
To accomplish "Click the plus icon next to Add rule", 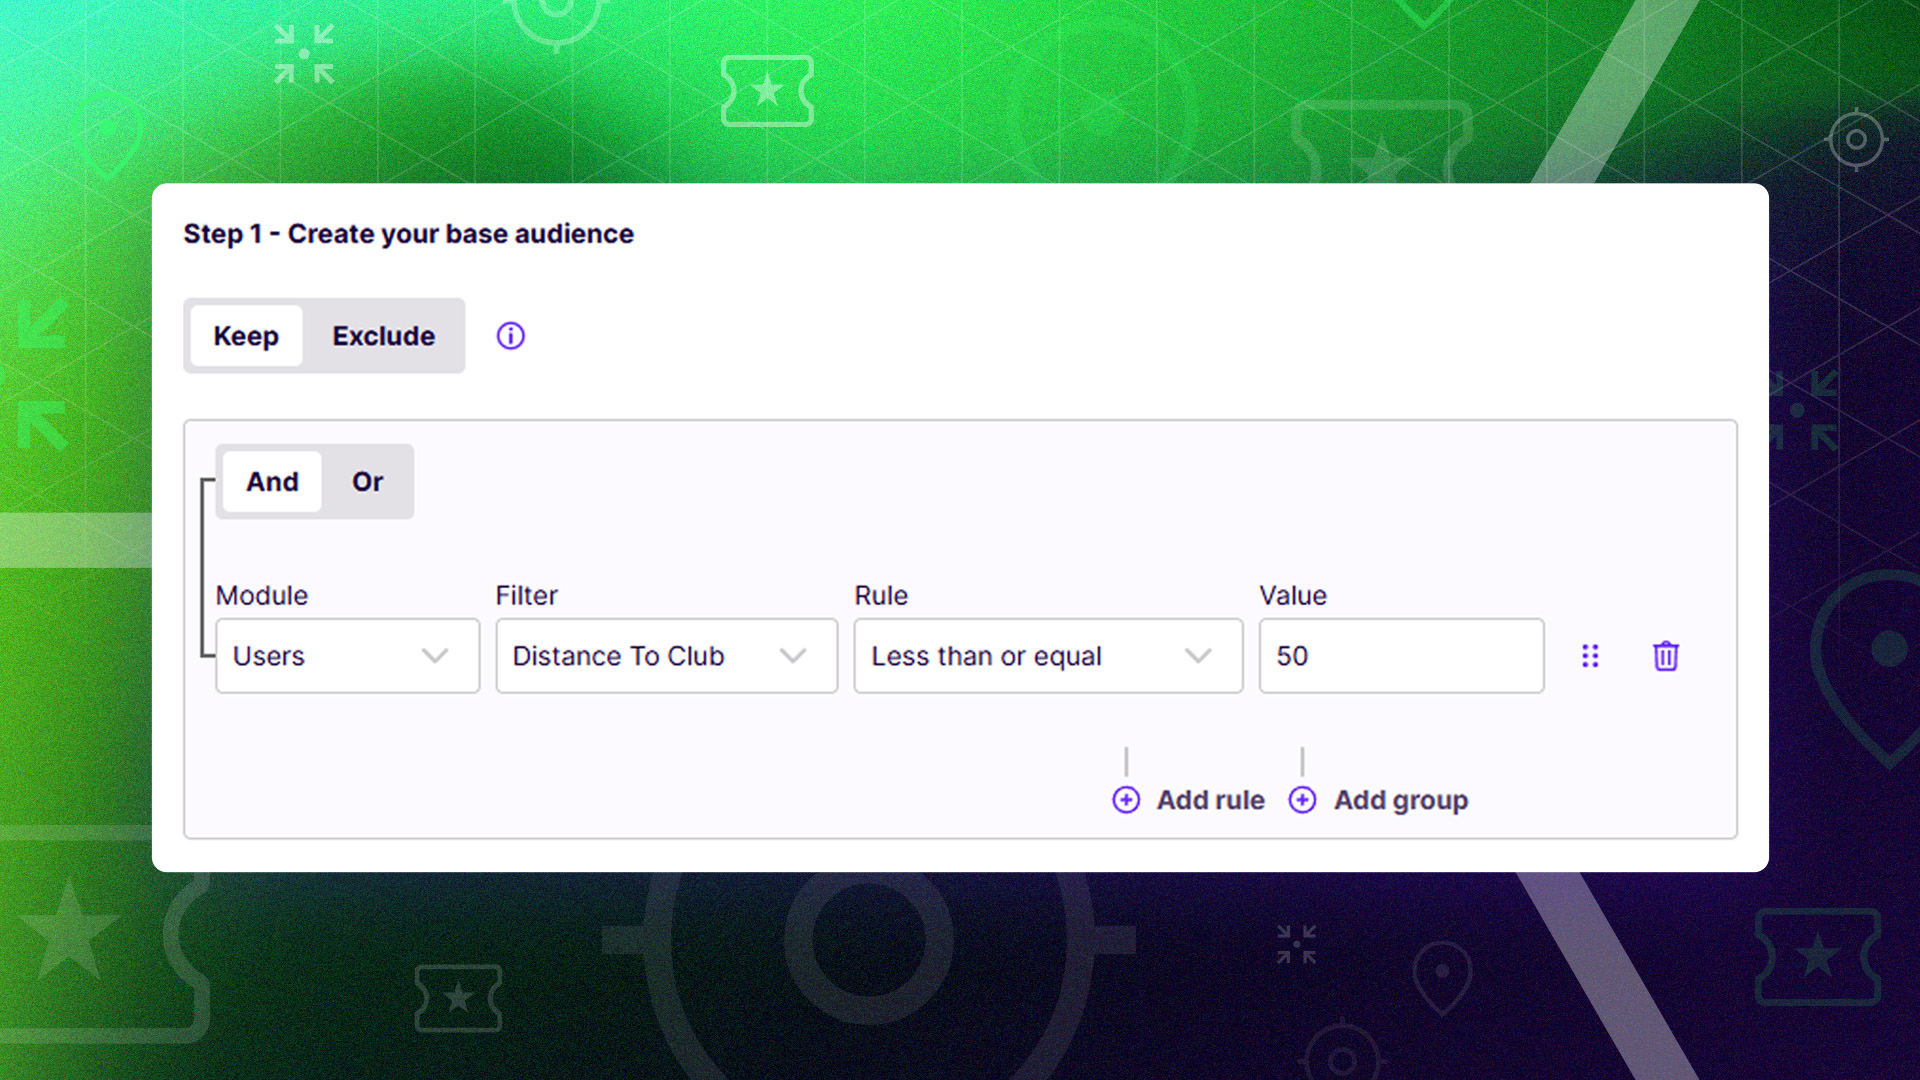I will (1126, 800).
